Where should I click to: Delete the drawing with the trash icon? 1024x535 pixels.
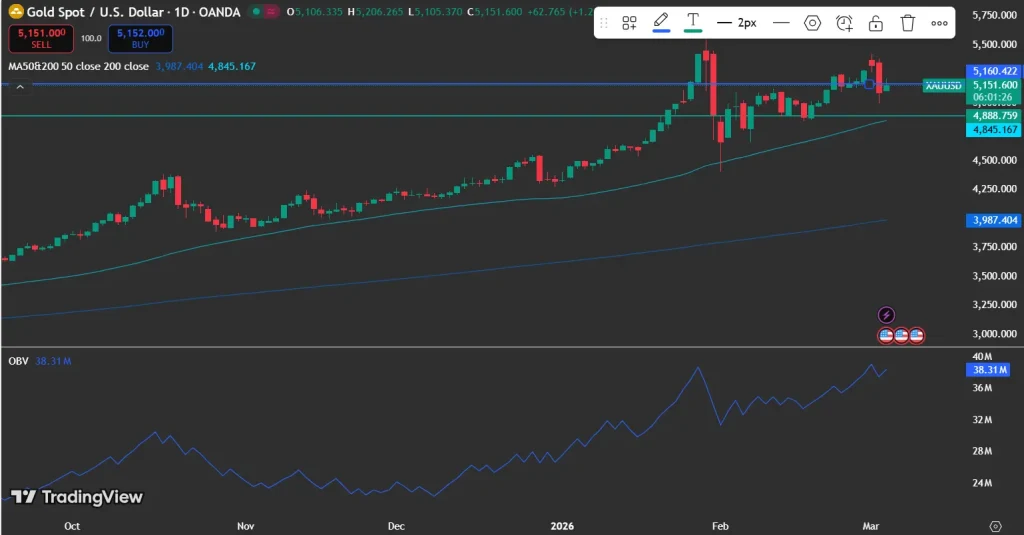908,24
